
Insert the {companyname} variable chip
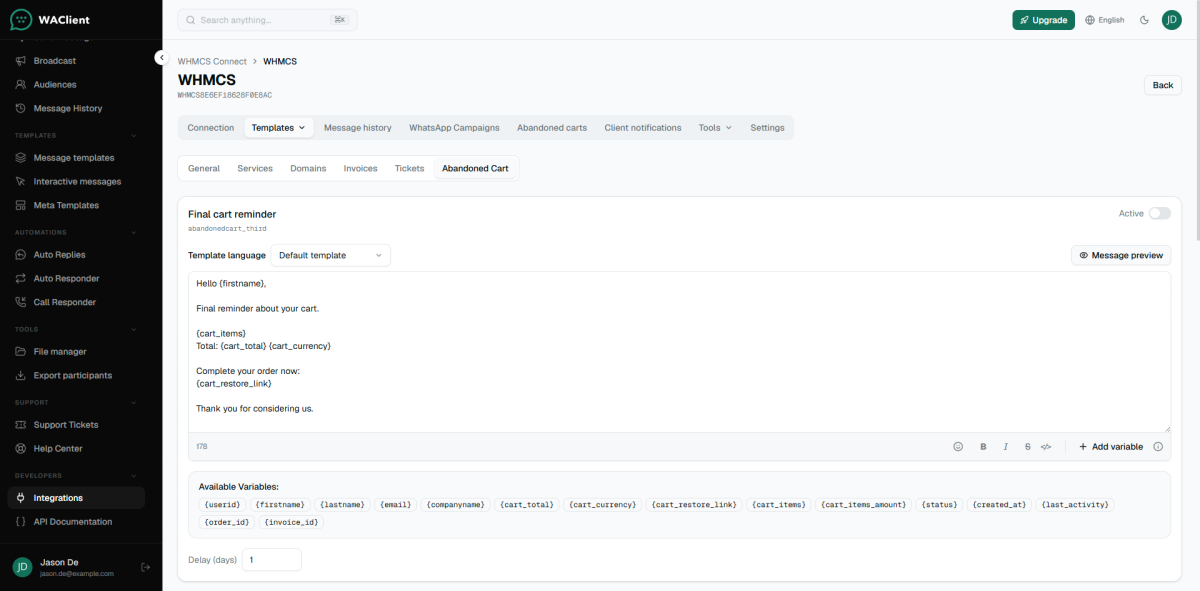456,505
